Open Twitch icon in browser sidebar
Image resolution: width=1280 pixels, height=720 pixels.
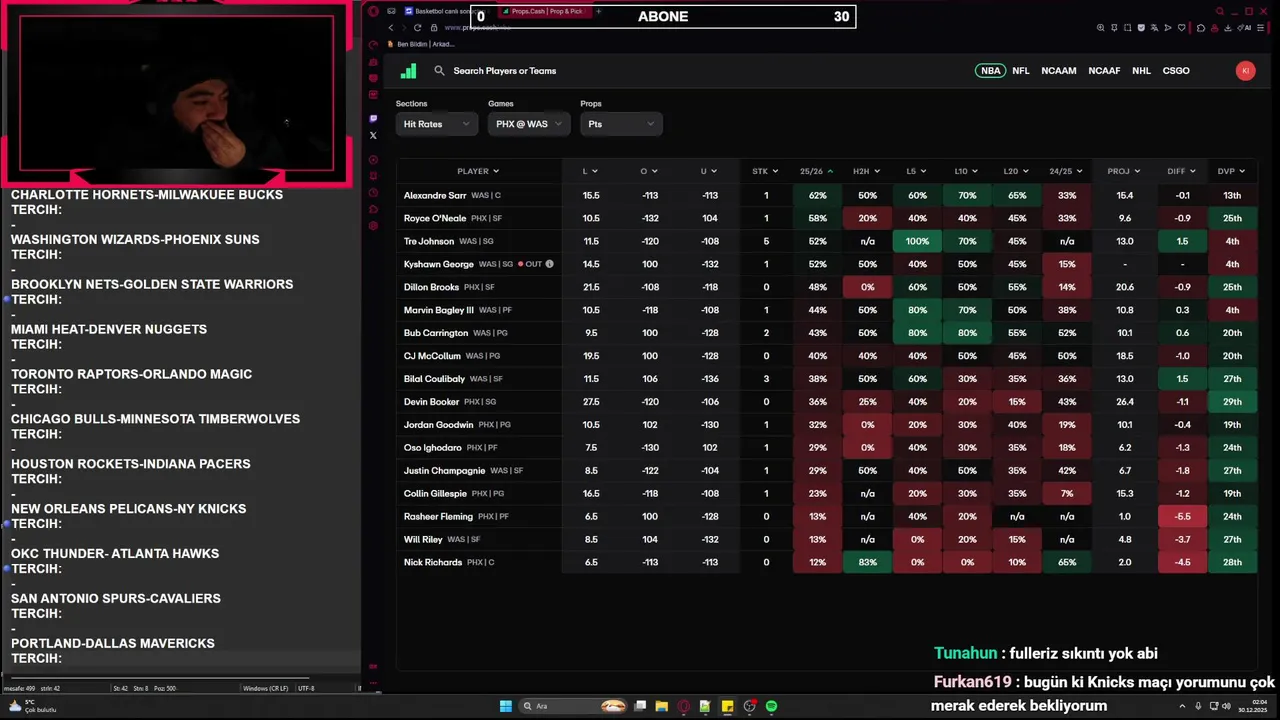373,118
